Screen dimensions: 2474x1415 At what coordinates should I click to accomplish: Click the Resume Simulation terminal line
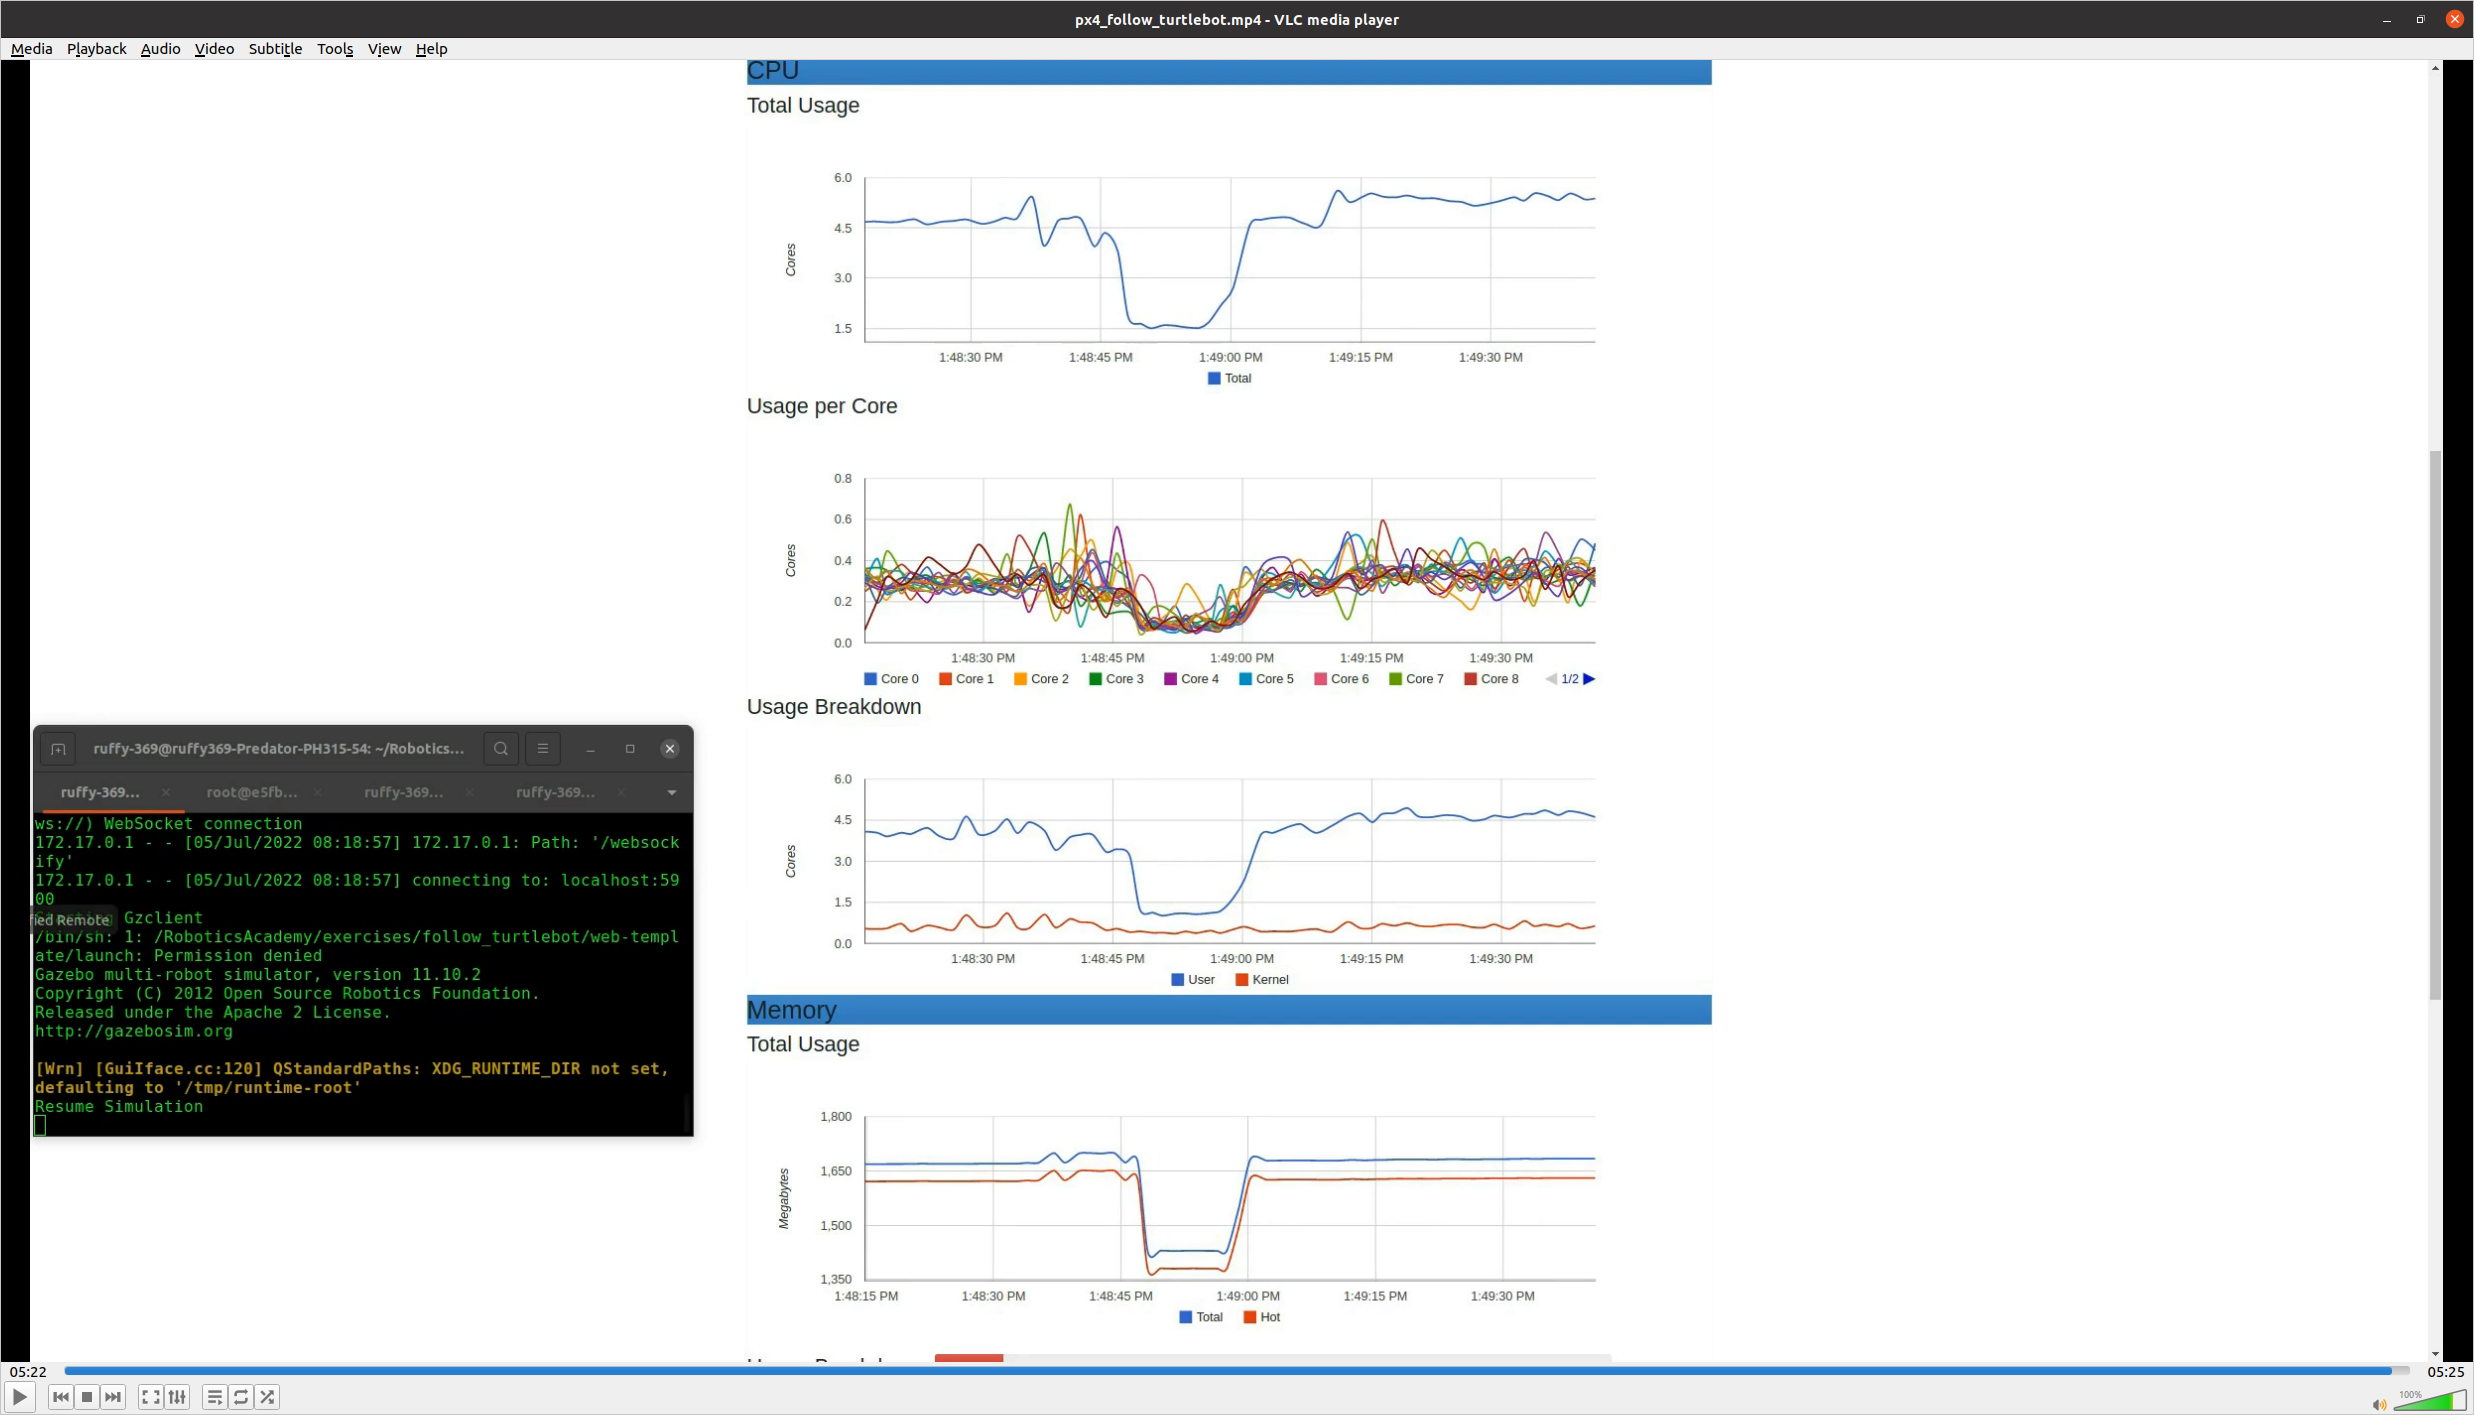click(119, 1106)
